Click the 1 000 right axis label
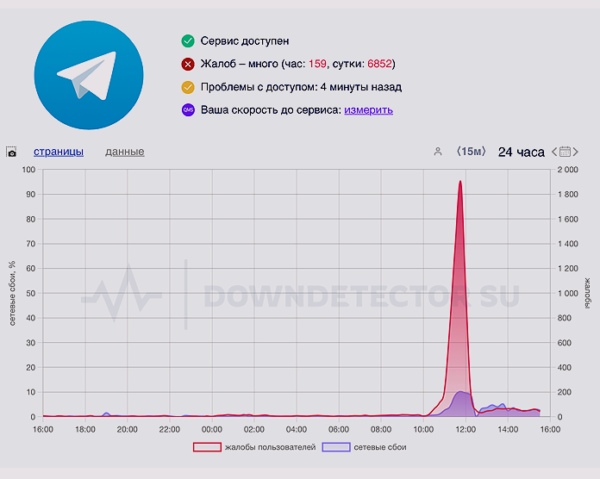 click(567, 293)
